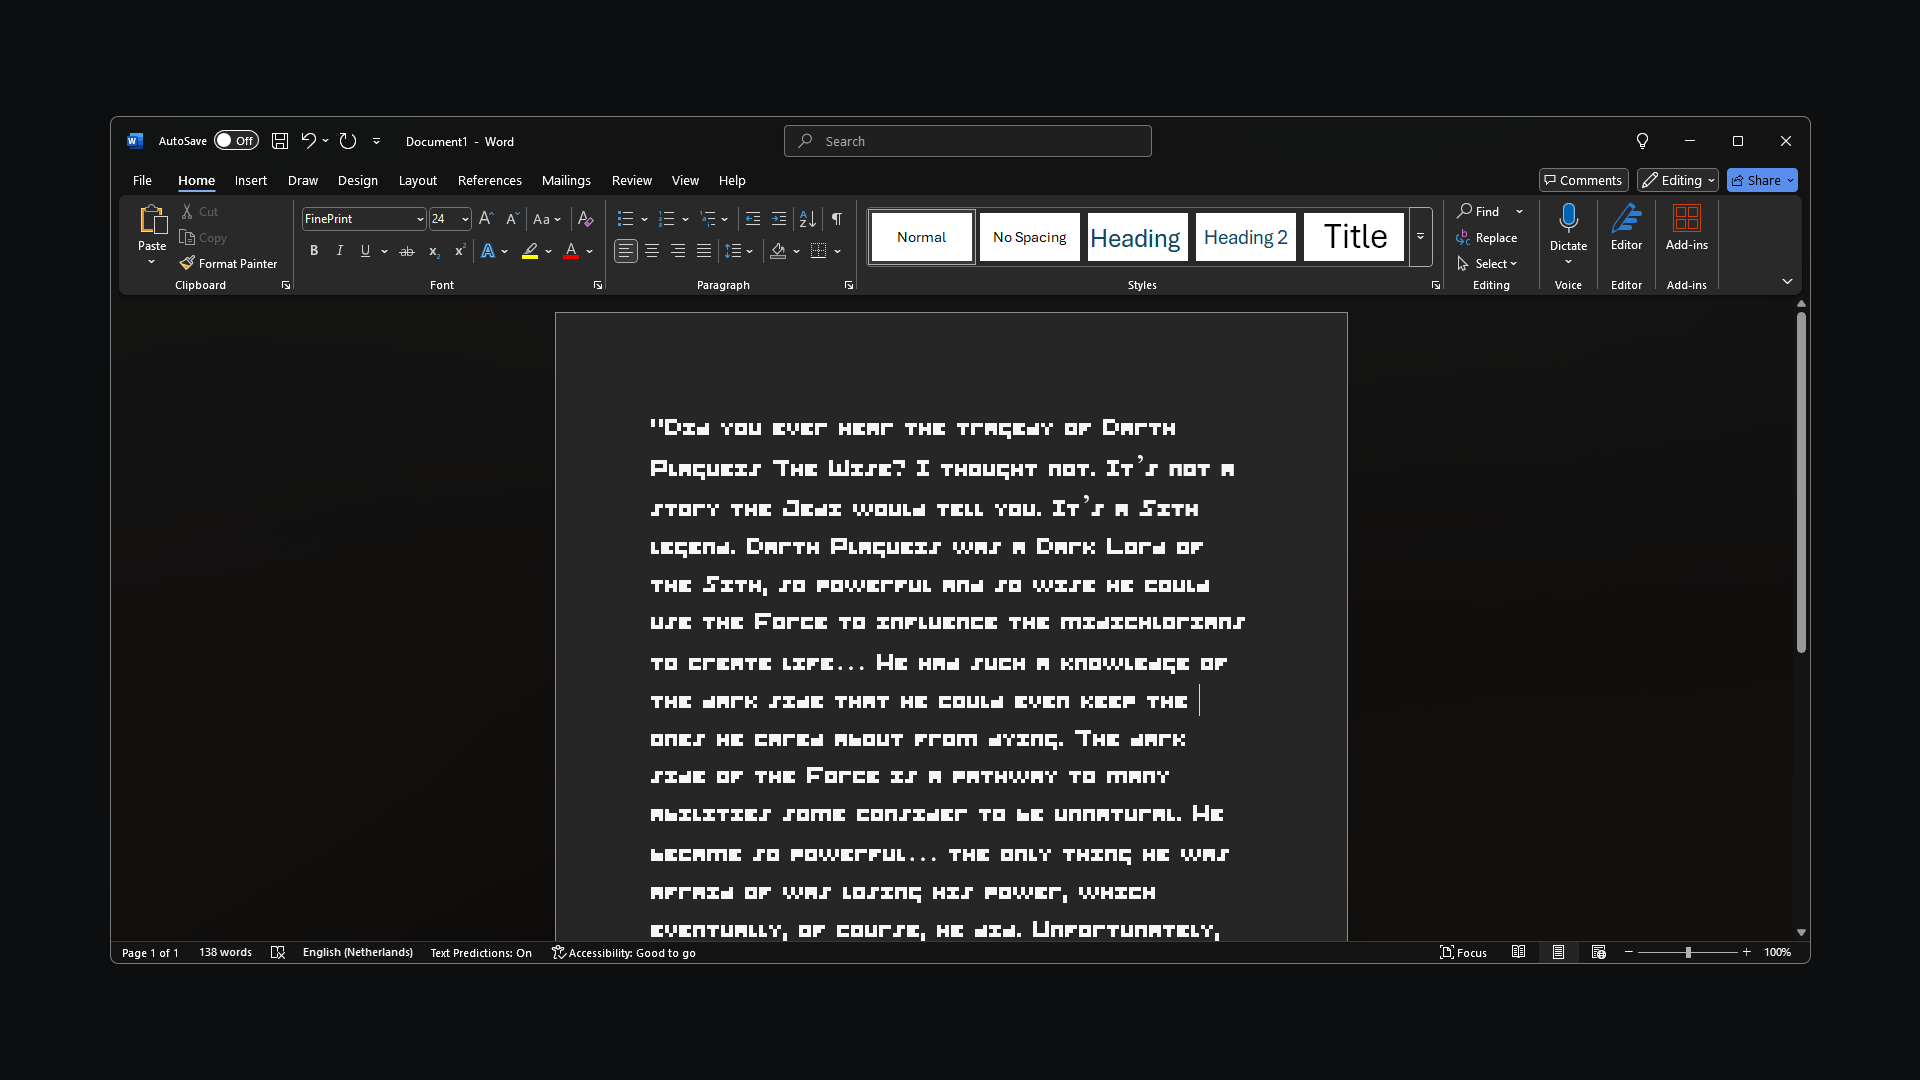
Task: Open Change Case dropdown
Action: 547,219
